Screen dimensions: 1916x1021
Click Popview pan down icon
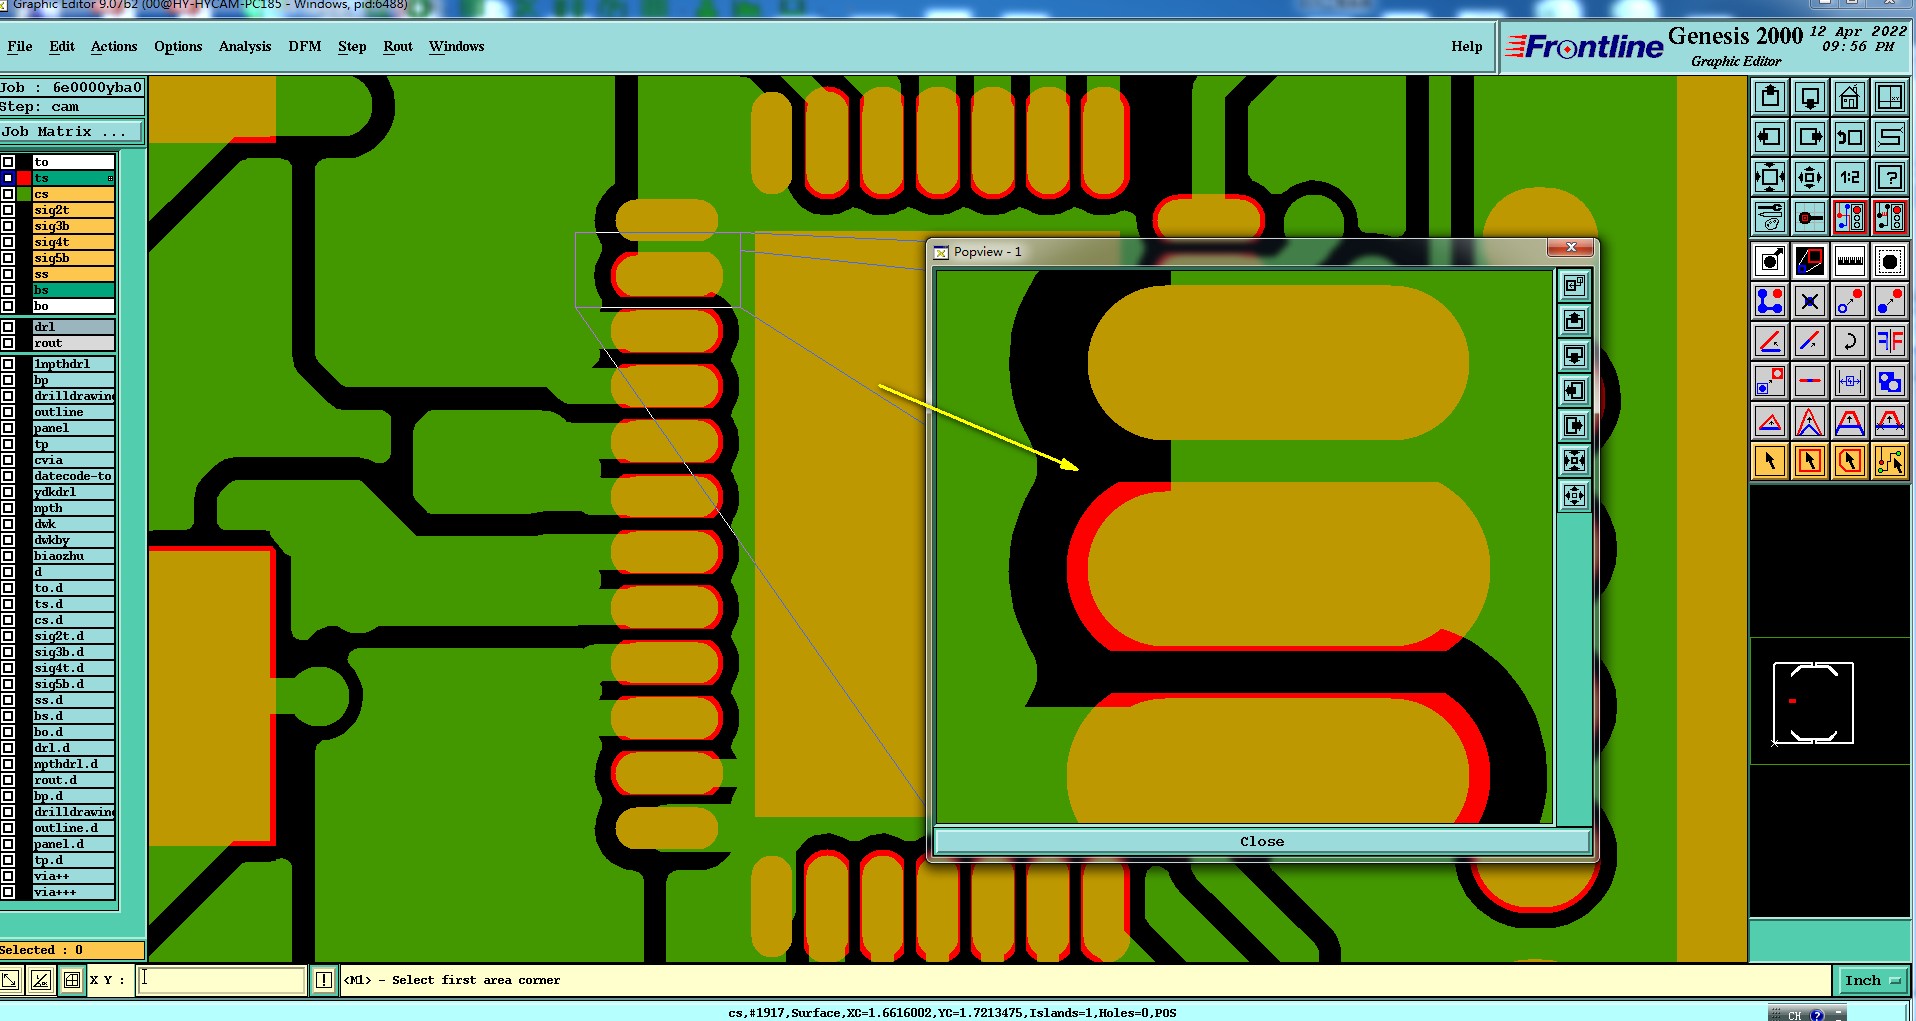point(1574,356)
